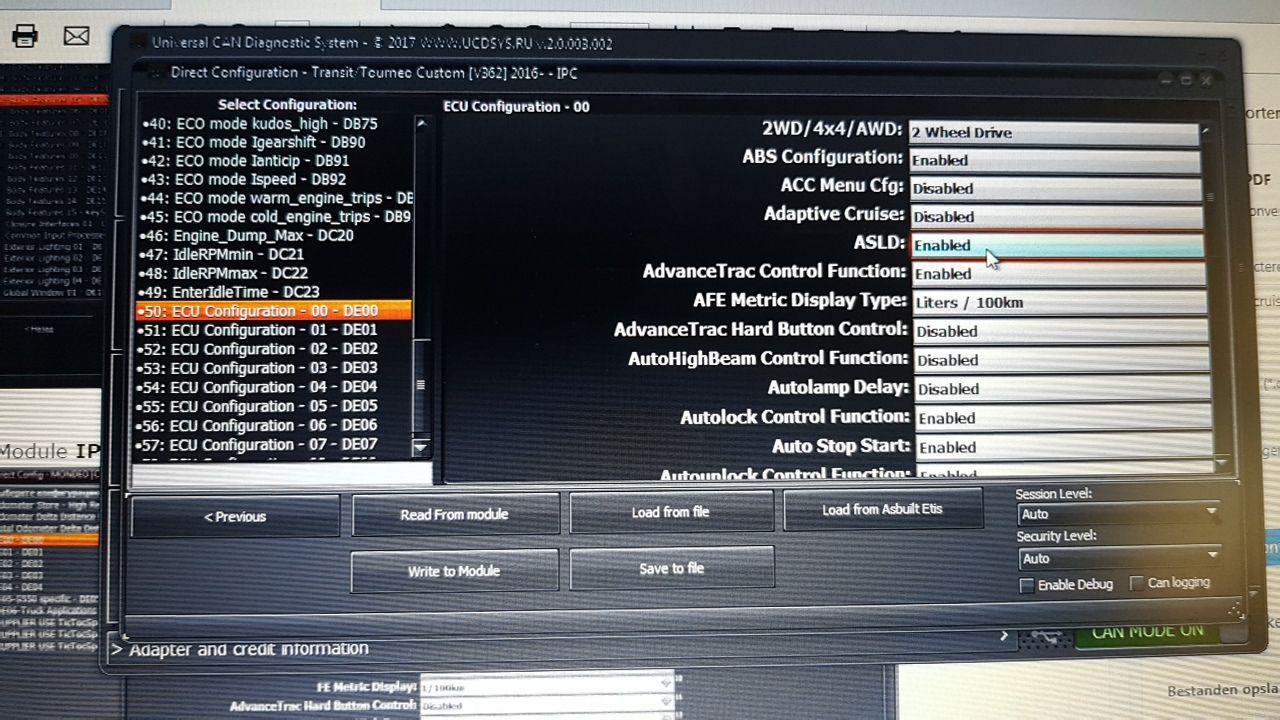Tick the Can logging checkbox
Screen dimensions: 1280x720
[x=1137, y=583]
